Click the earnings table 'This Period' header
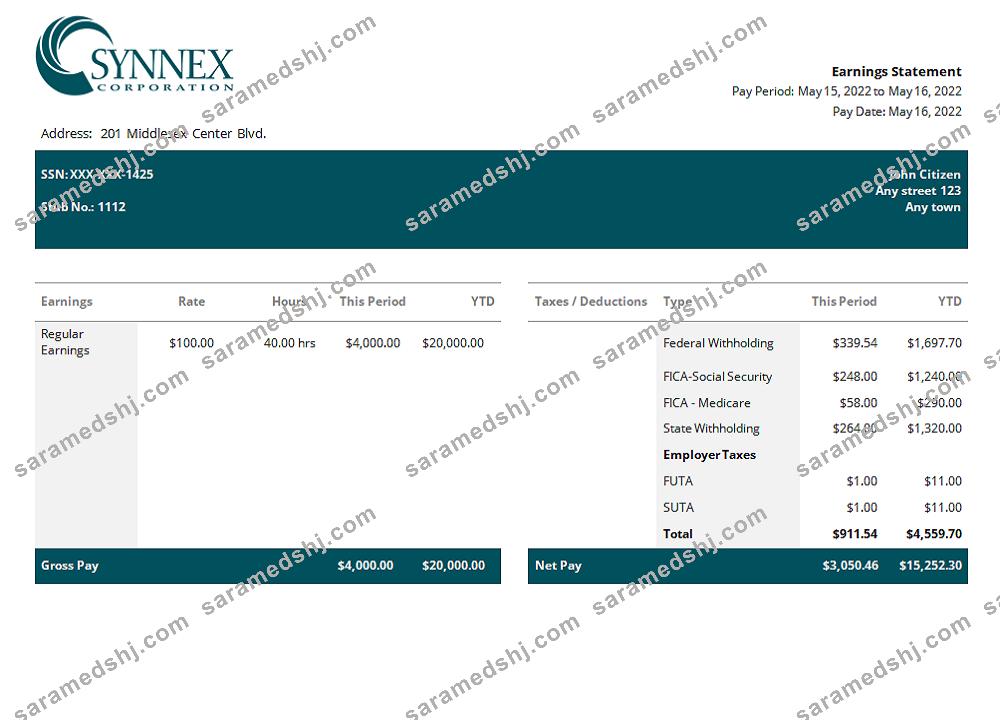Screen dimensions: 1000x720 372,301
